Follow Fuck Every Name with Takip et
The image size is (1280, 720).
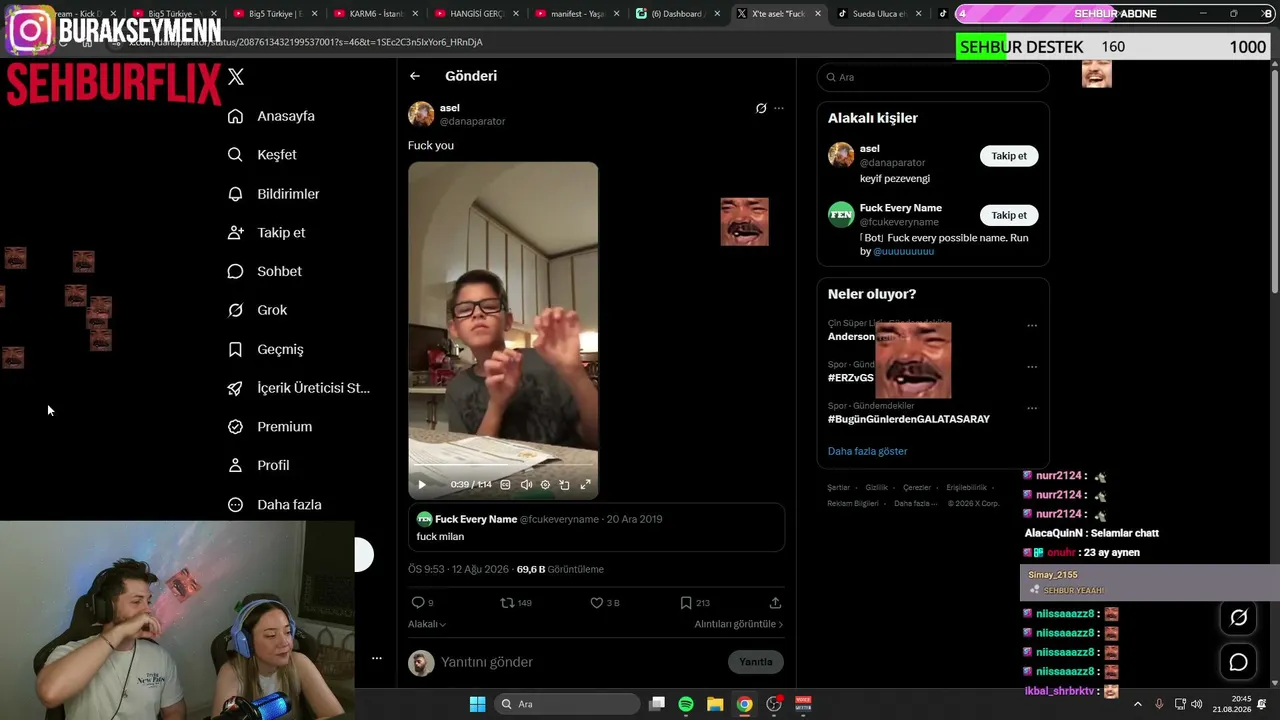1009,215
